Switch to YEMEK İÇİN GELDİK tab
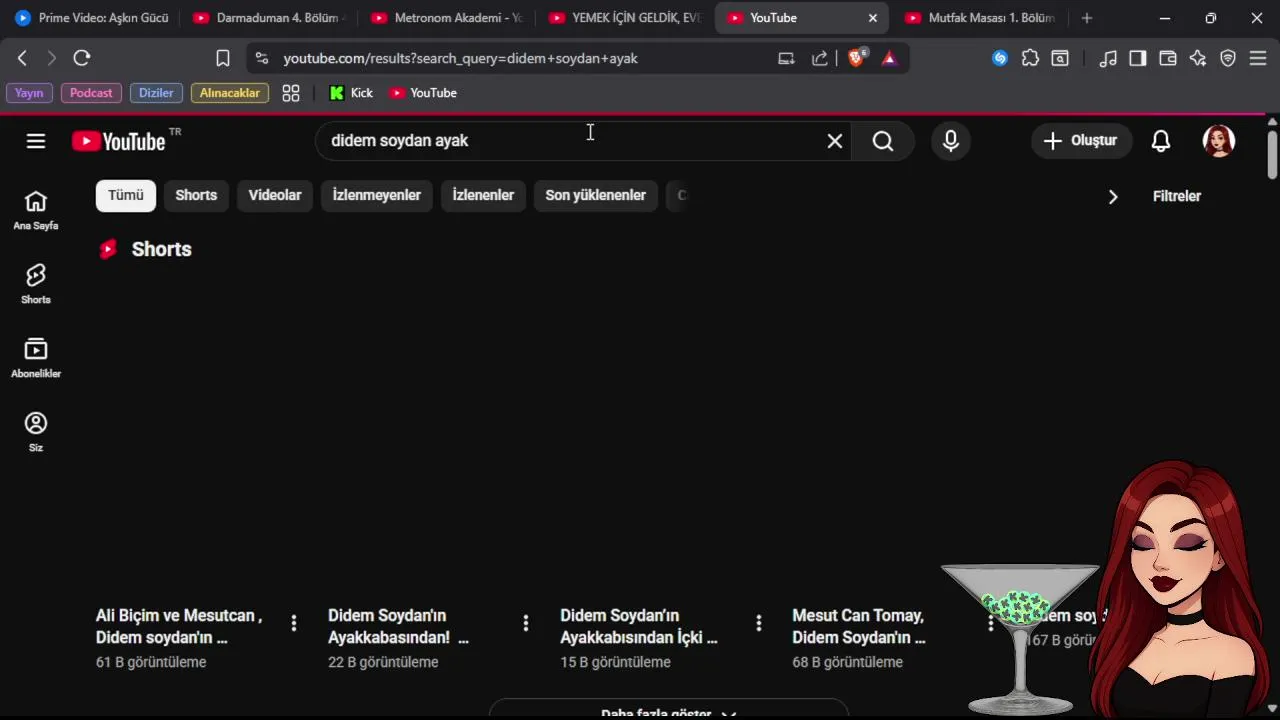Viewport: 1280px width, 720px height. click(626, 18)
